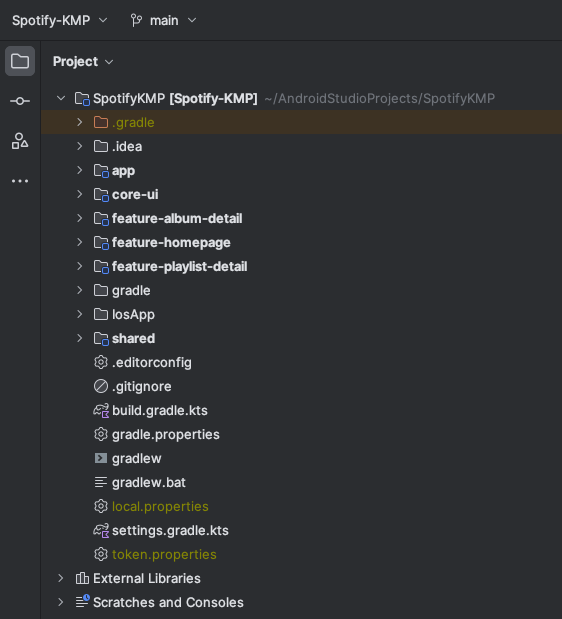Select the Scratches and Consoles label
The image size is (562, 619).
tap(169, 602)
